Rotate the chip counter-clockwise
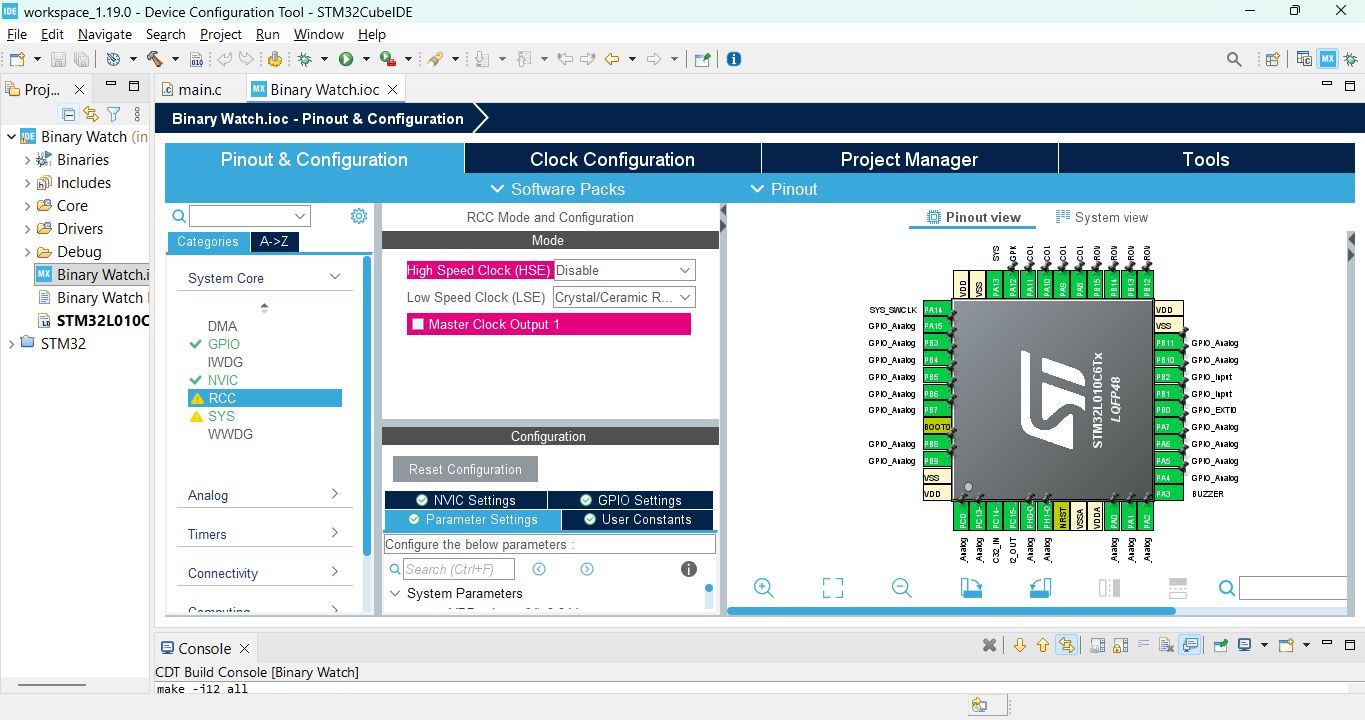This screenshot has width=1365, height=720. (1040, 588)
